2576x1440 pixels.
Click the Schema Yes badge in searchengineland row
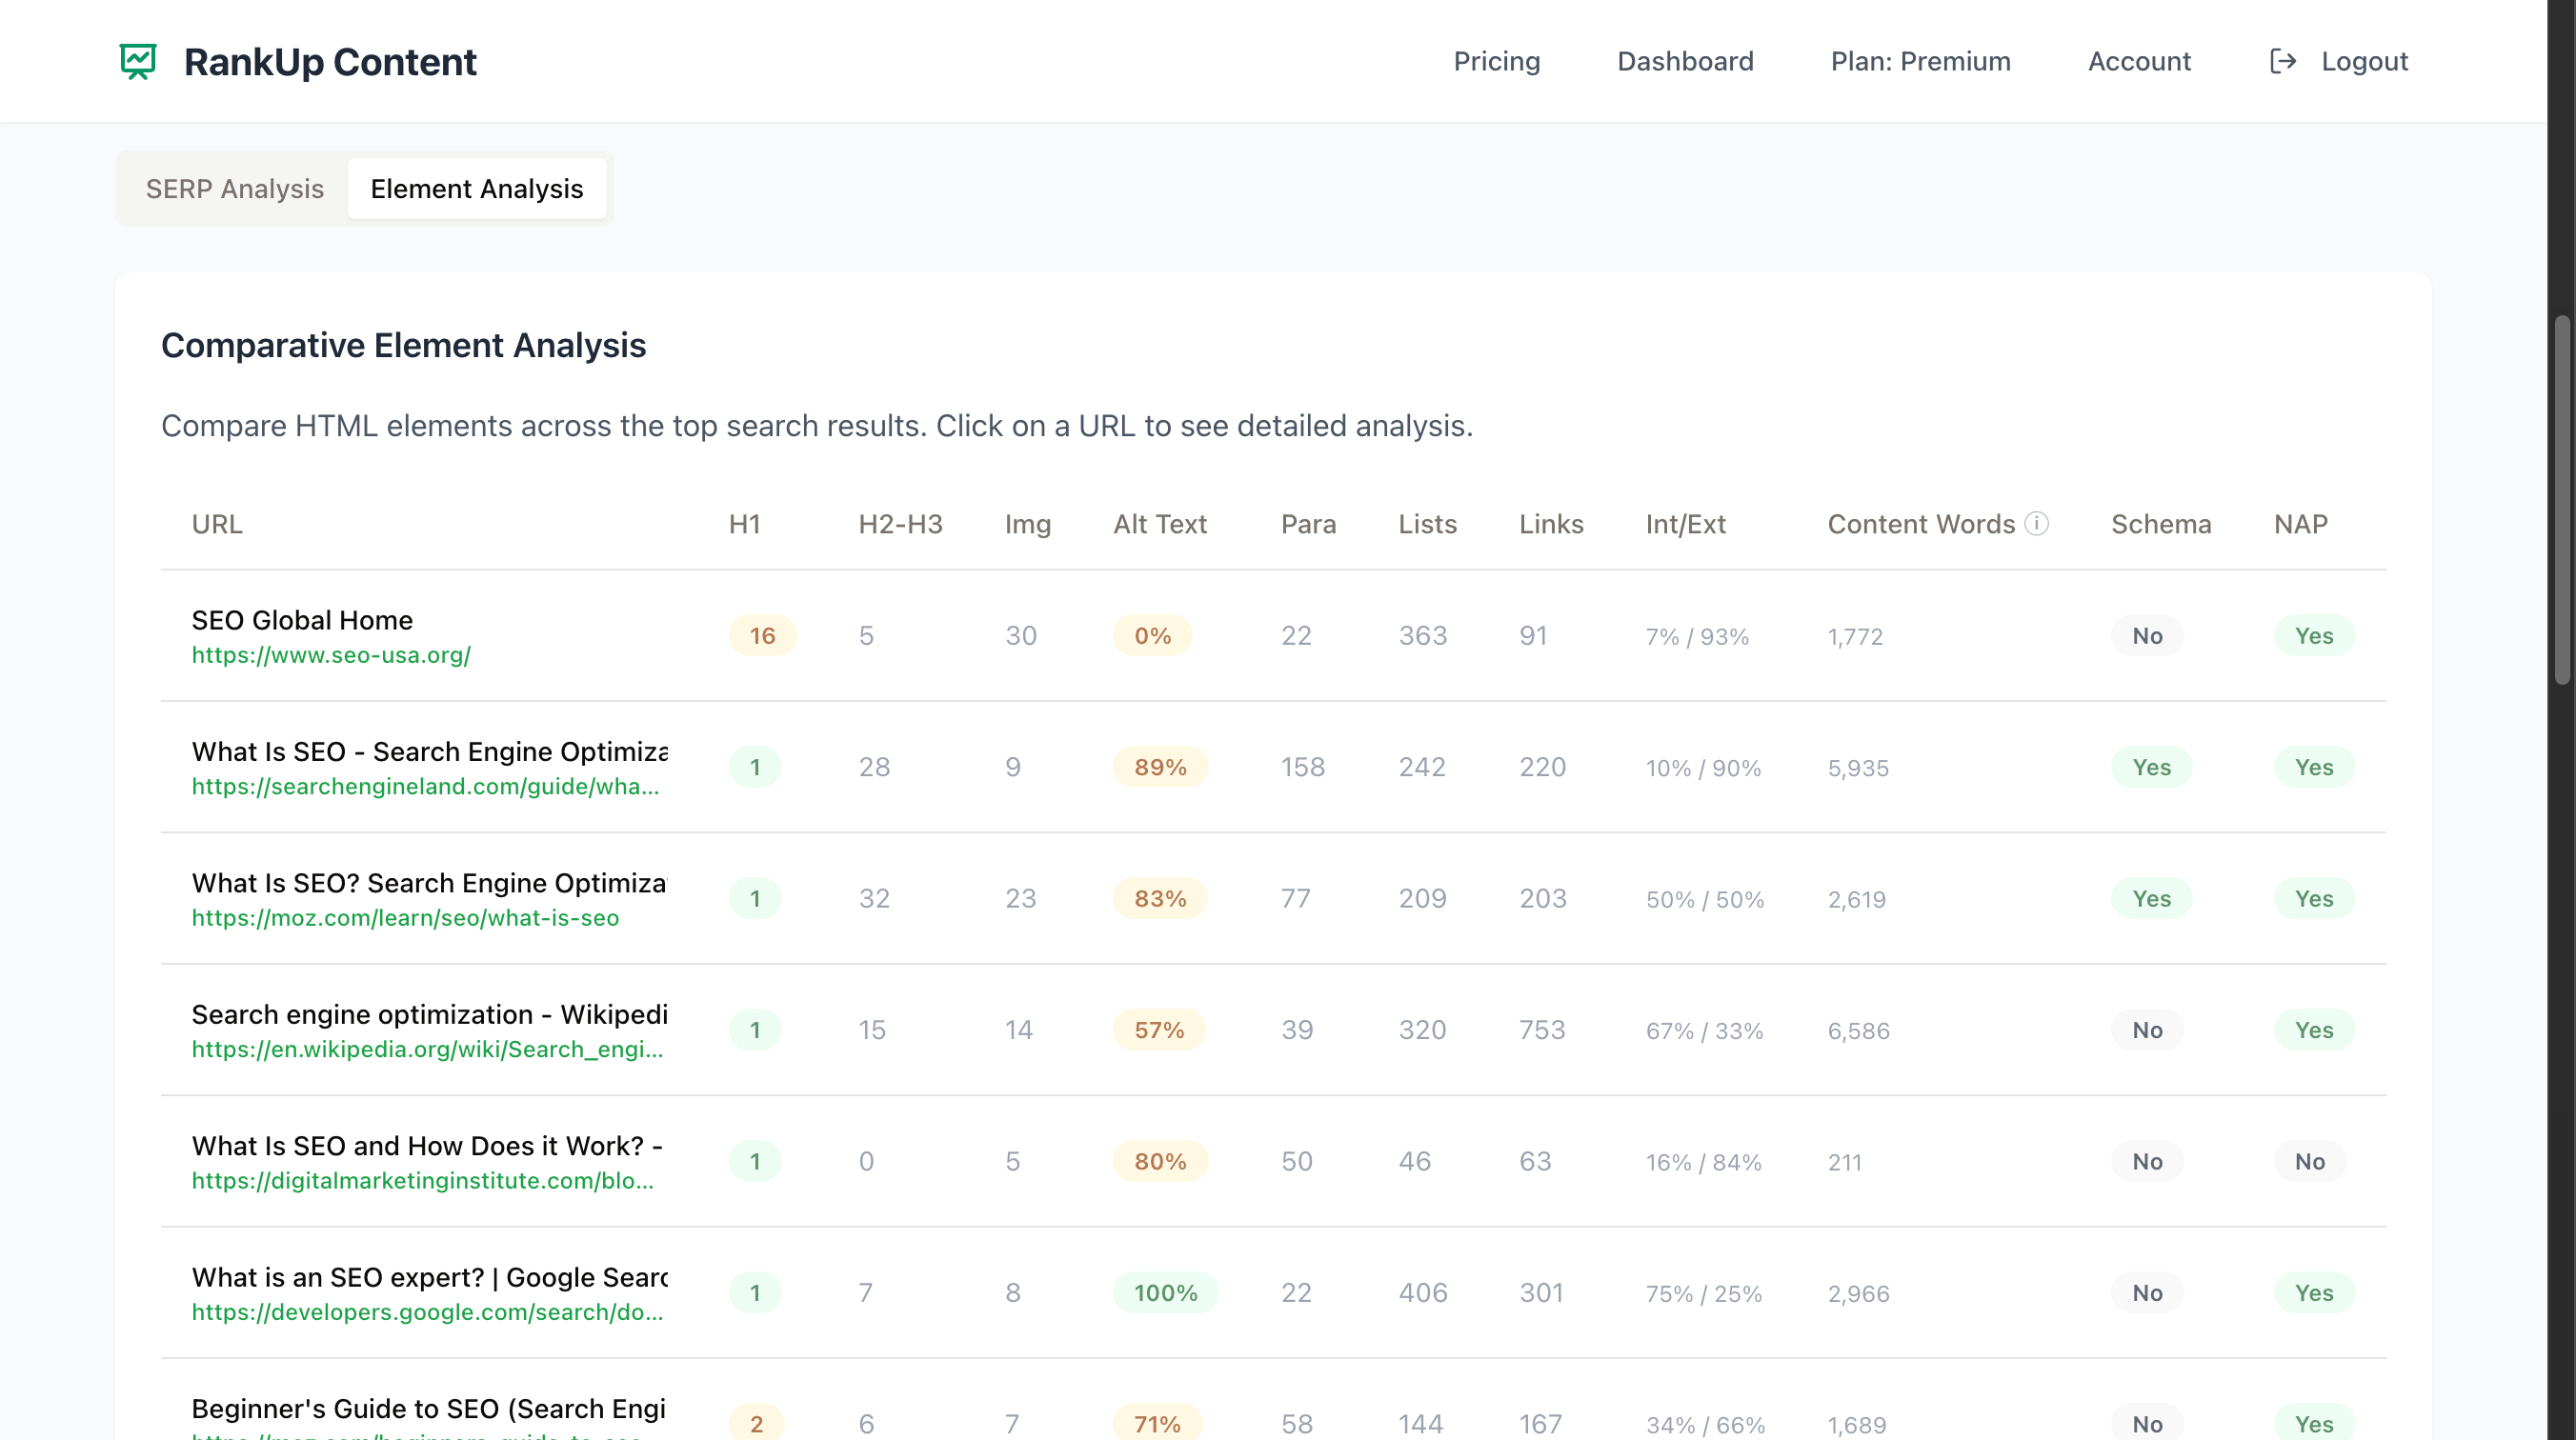pyautogui.click(x=2151, y=767)
